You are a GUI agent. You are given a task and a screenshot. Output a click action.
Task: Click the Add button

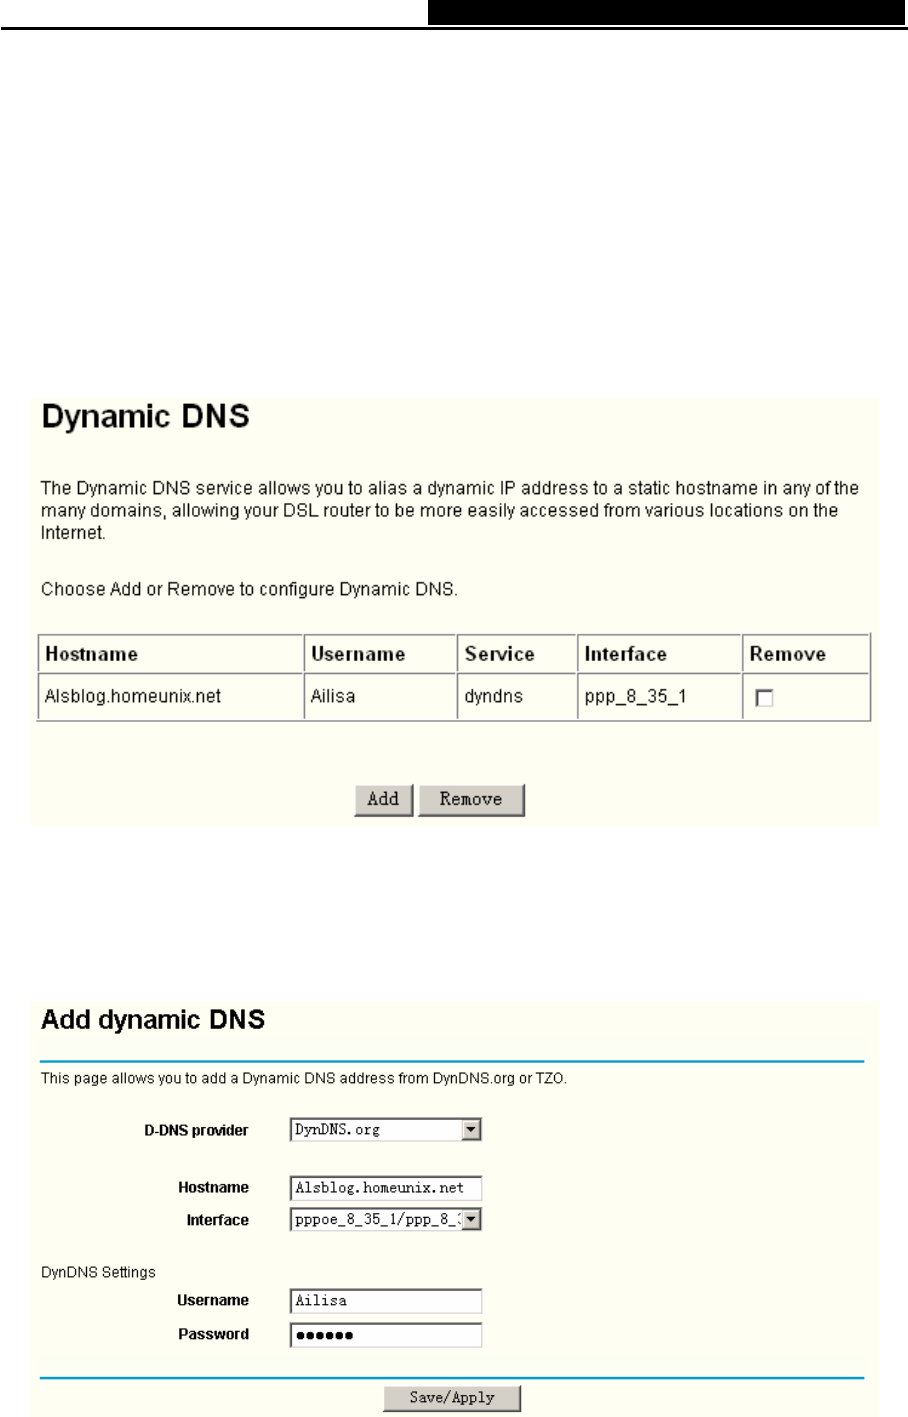pyautogui.click(x=383, y=800)
